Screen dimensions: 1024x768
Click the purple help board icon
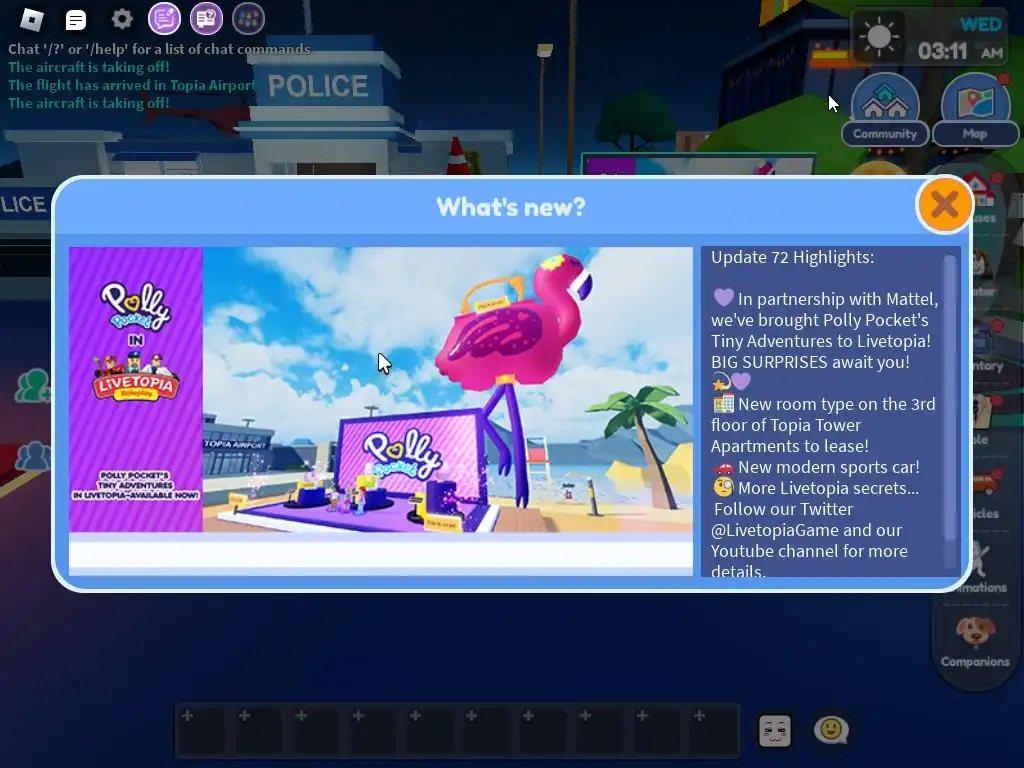point(206,18)
